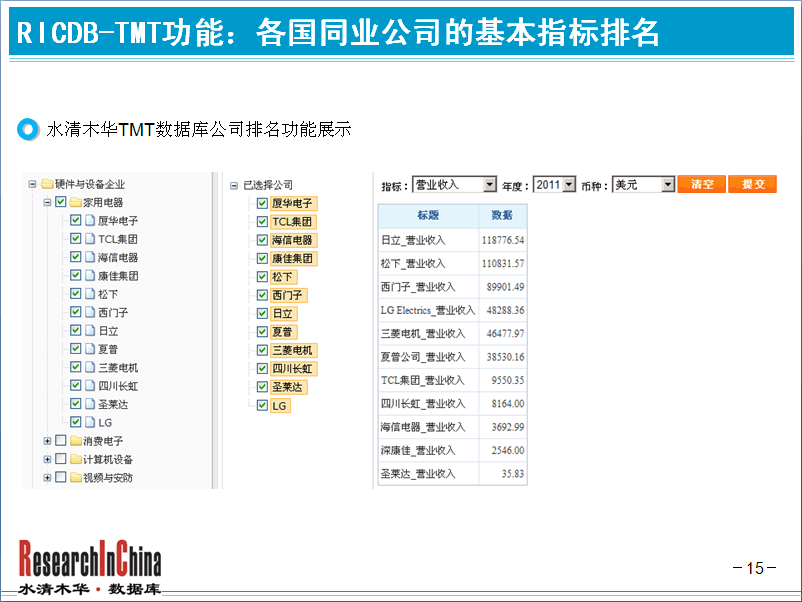Click the value 35.83 in the table

(513, 474)
